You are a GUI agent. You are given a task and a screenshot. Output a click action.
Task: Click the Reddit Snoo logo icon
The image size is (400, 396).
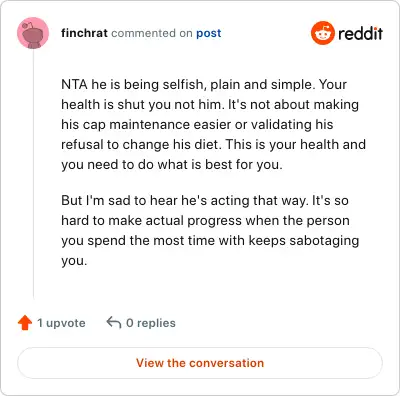coord(322,33)
